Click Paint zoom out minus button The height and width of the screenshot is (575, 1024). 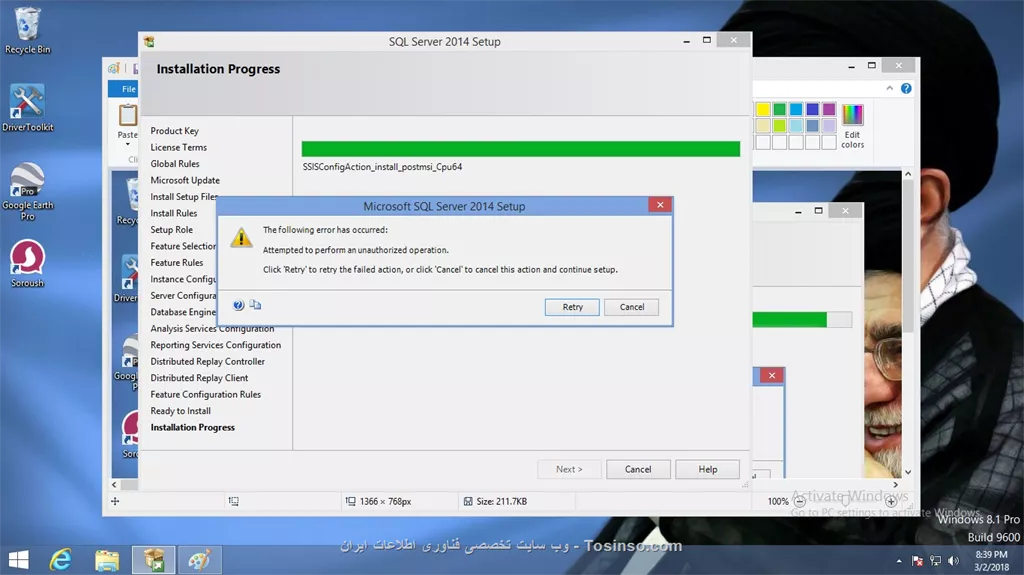point(799,501)
